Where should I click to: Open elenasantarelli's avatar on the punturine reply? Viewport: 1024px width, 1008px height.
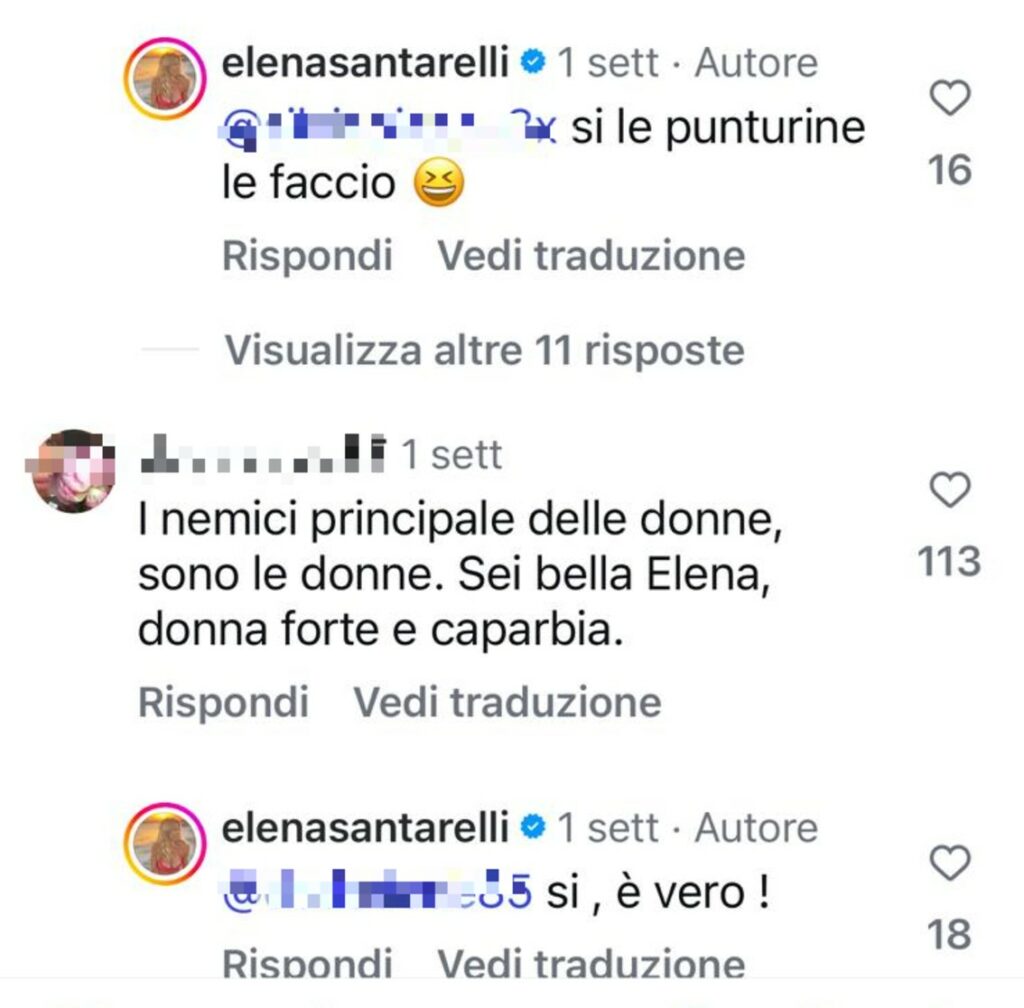pyautogui.click(x=165, y=79)
